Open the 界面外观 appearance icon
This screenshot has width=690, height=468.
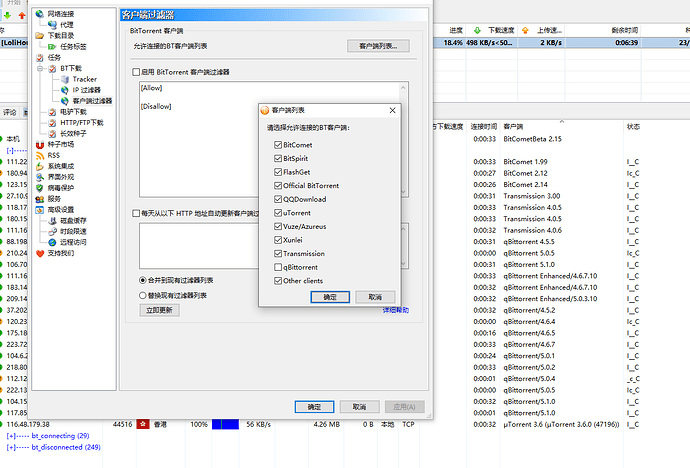(x=40, y=177)
